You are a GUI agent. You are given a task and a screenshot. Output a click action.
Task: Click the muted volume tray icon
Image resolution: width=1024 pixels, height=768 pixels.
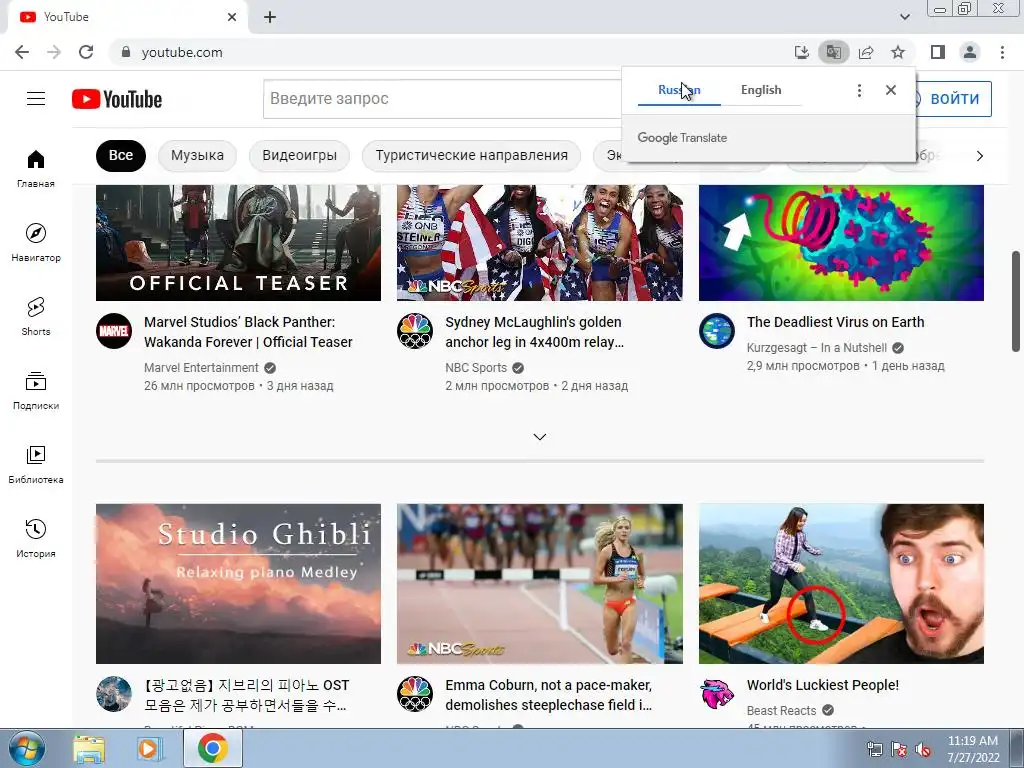[x=923, y=749]
